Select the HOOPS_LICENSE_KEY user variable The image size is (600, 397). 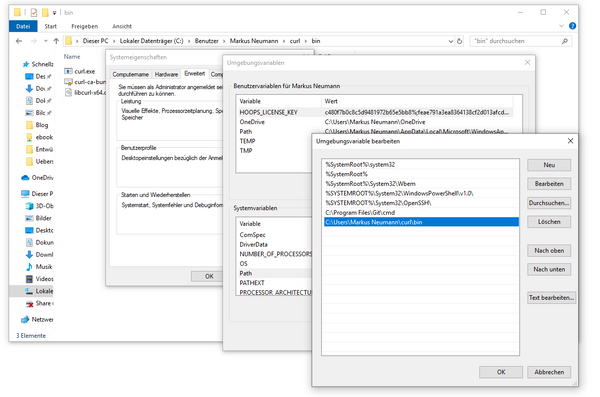pos(375,112)
